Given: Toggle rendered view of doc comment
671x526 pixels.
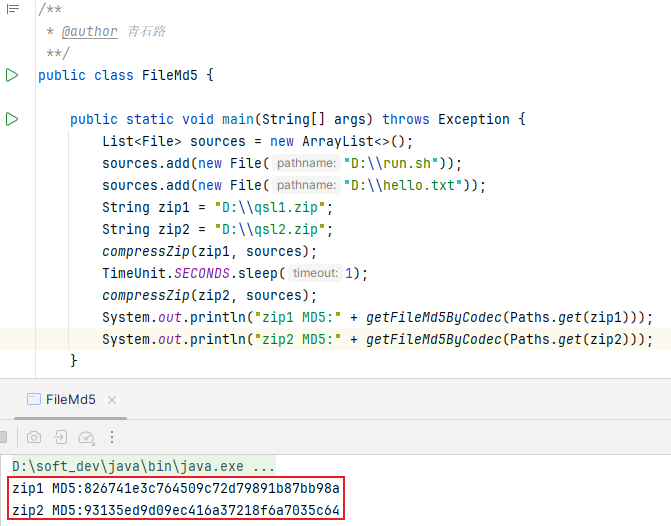Looking at the screenshot, I should pyautogui.click(x=12, y=9).
